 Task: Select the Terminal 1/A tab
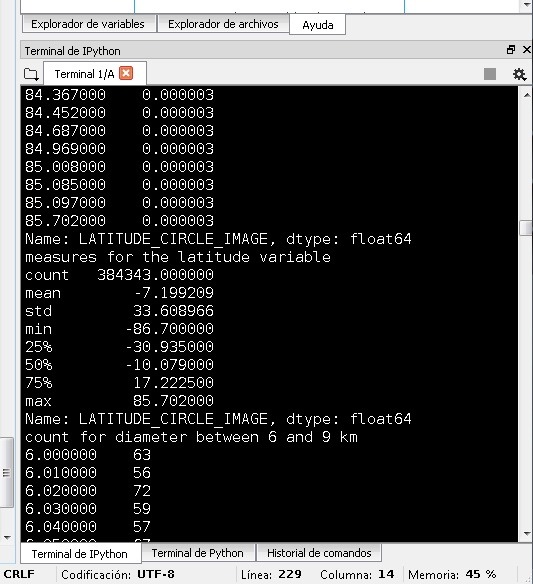[84, 74]
